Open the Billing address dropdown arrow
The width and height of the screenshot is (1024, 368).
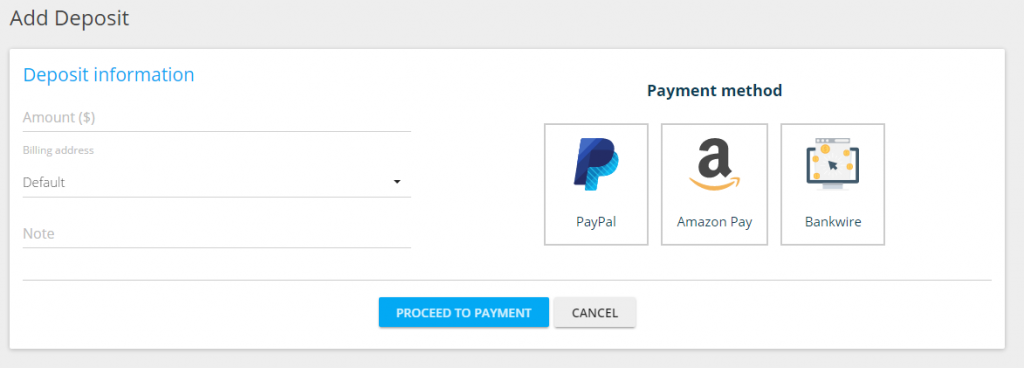396,182
